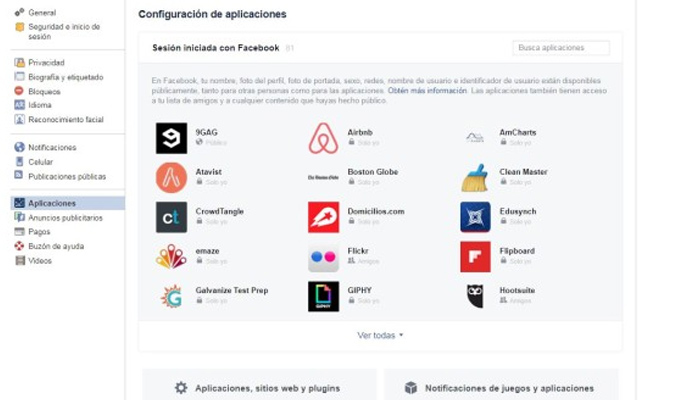Open the Atavist app icon
The height and width of the screenshot is (400, 700).
171,178
